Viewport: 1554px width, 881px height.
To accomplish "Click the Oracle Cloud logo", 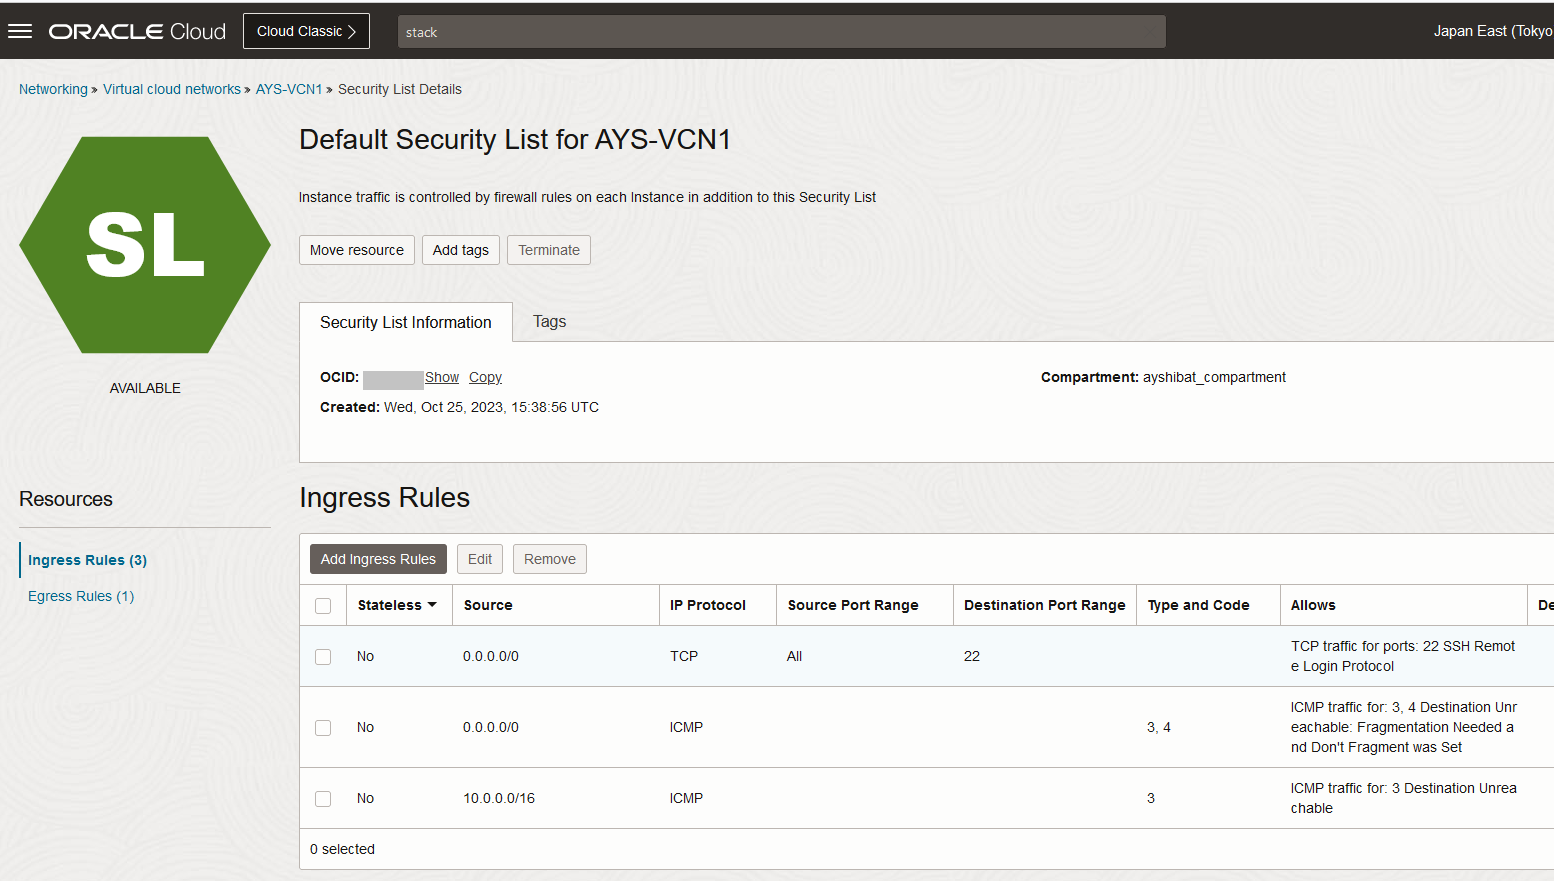I will pos(137,31).
